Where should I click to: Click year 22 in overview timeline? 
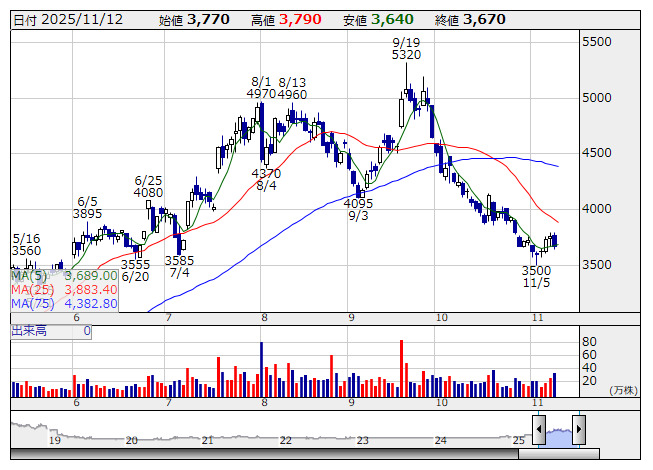click(x=285, y=440)
